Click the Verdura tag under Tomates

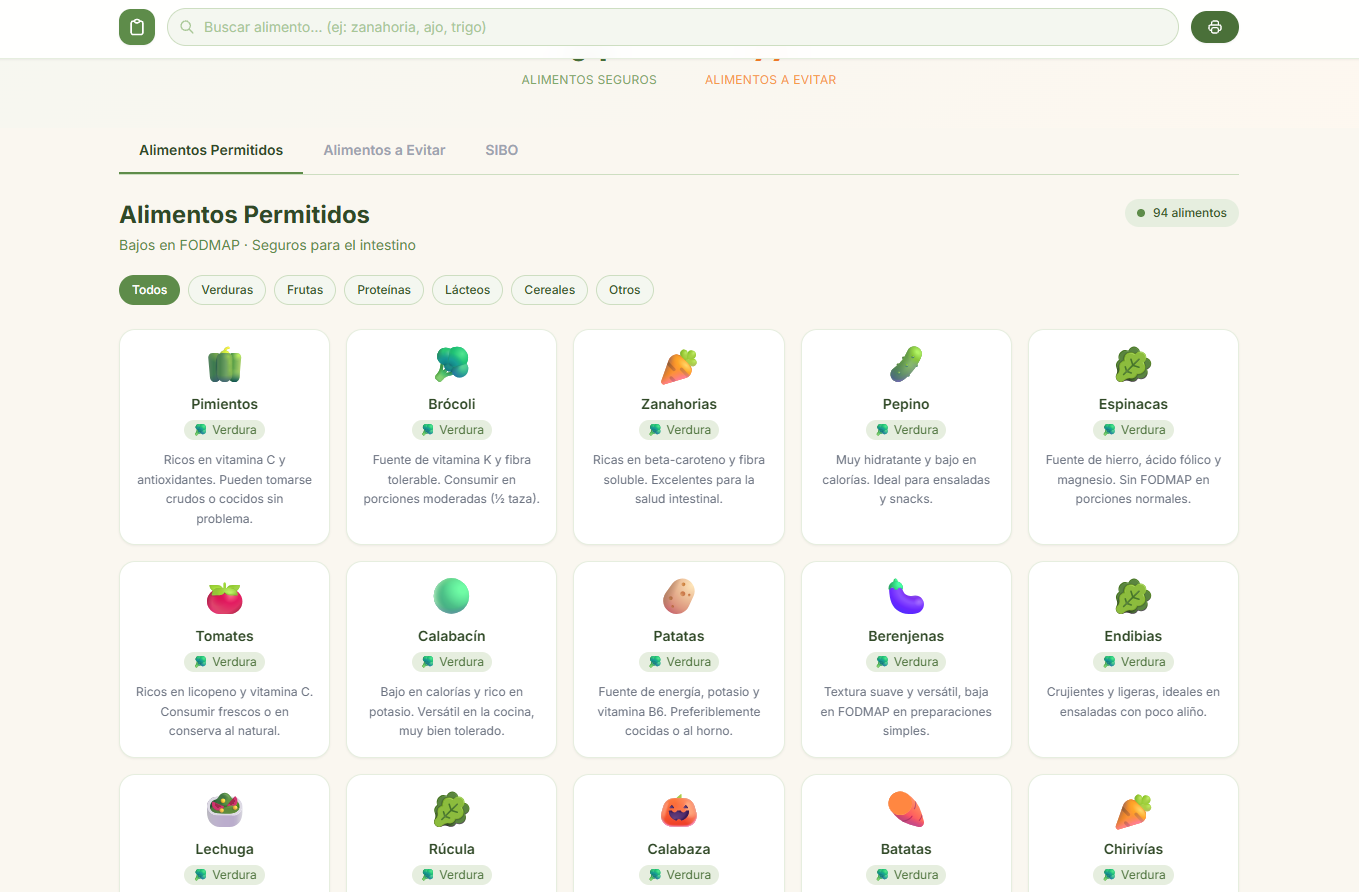(225, 662)
